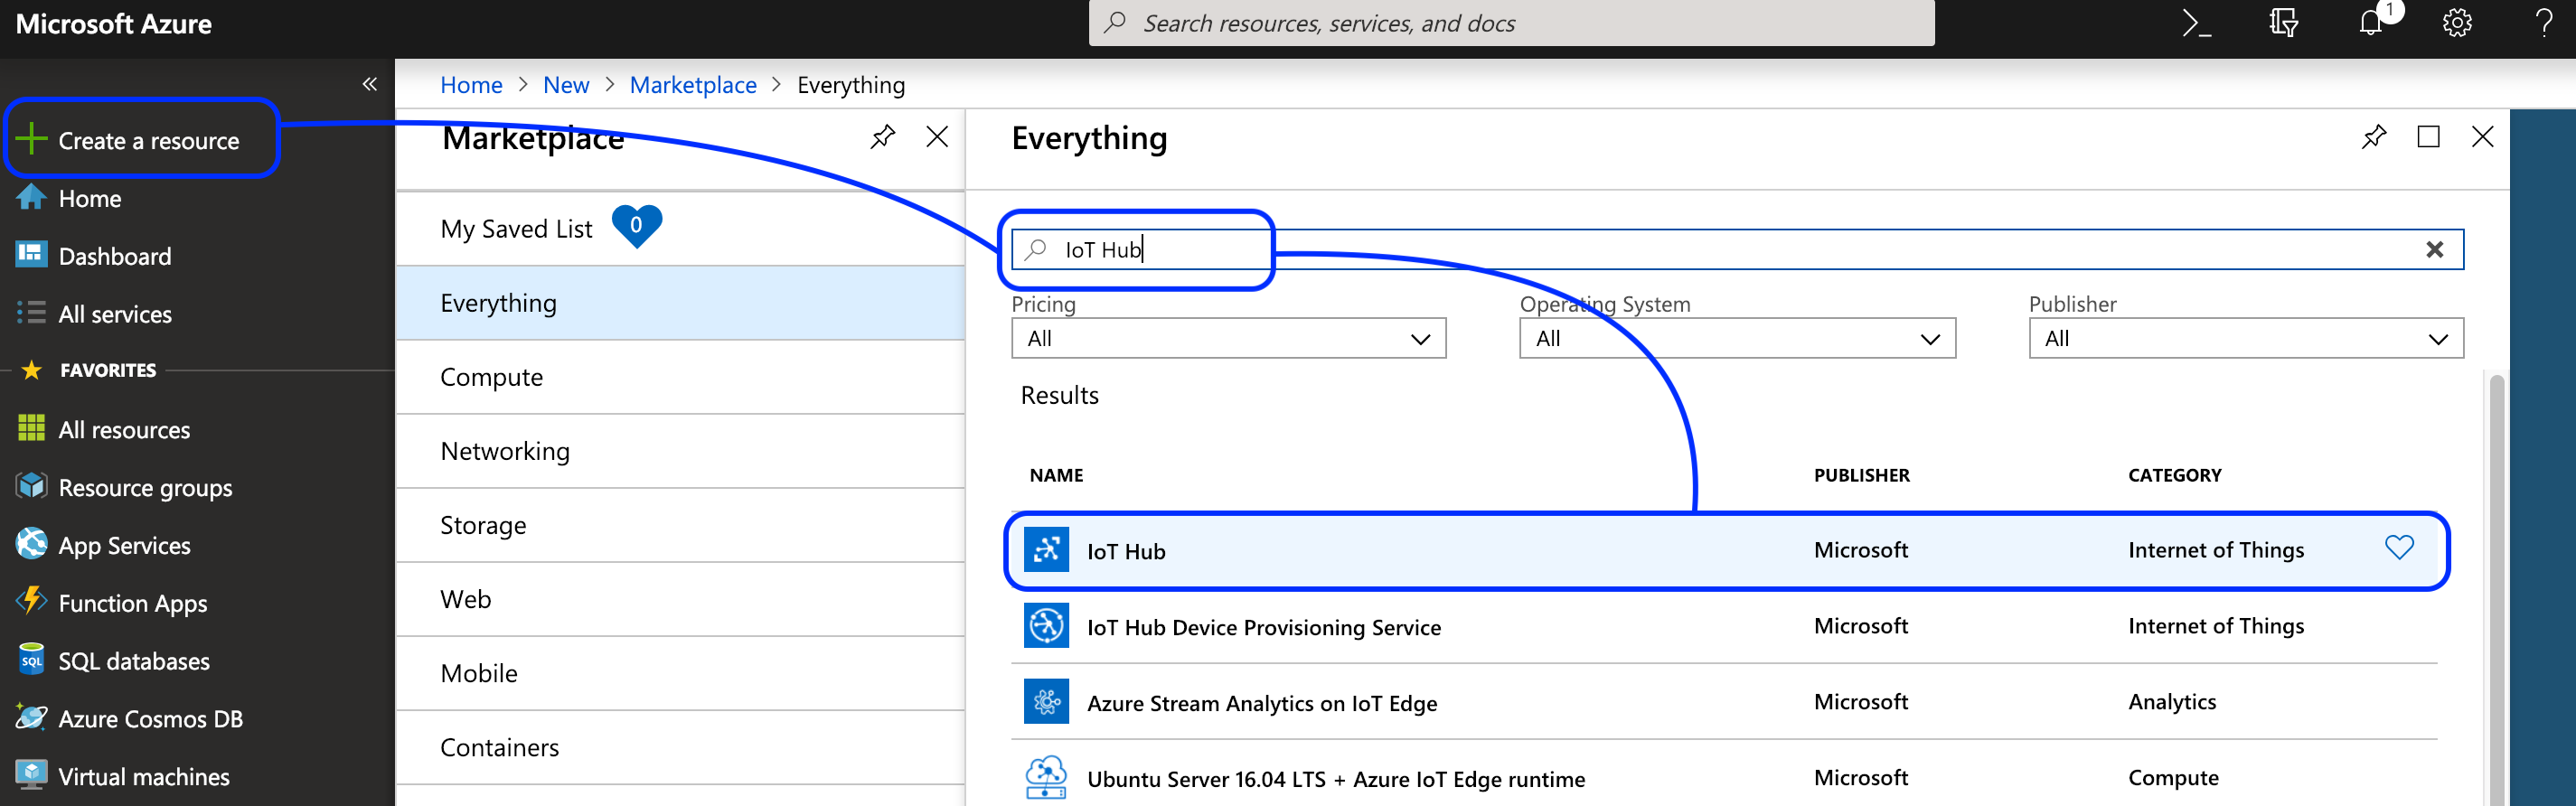The width and height of the screenshot is (2576, 806).
Task: Select the Mobile category
Action: tap(680, 673)
